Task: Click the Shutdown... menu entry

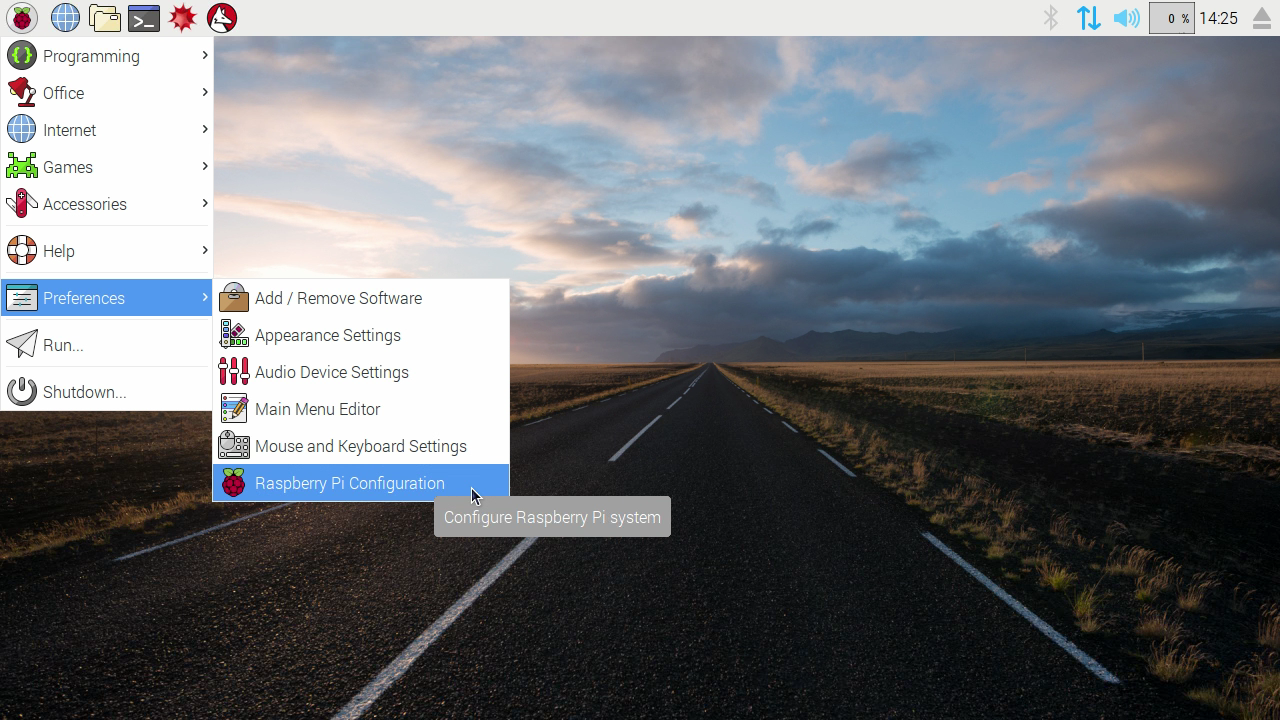Action: pyautogui.click(x=84, y=392)
